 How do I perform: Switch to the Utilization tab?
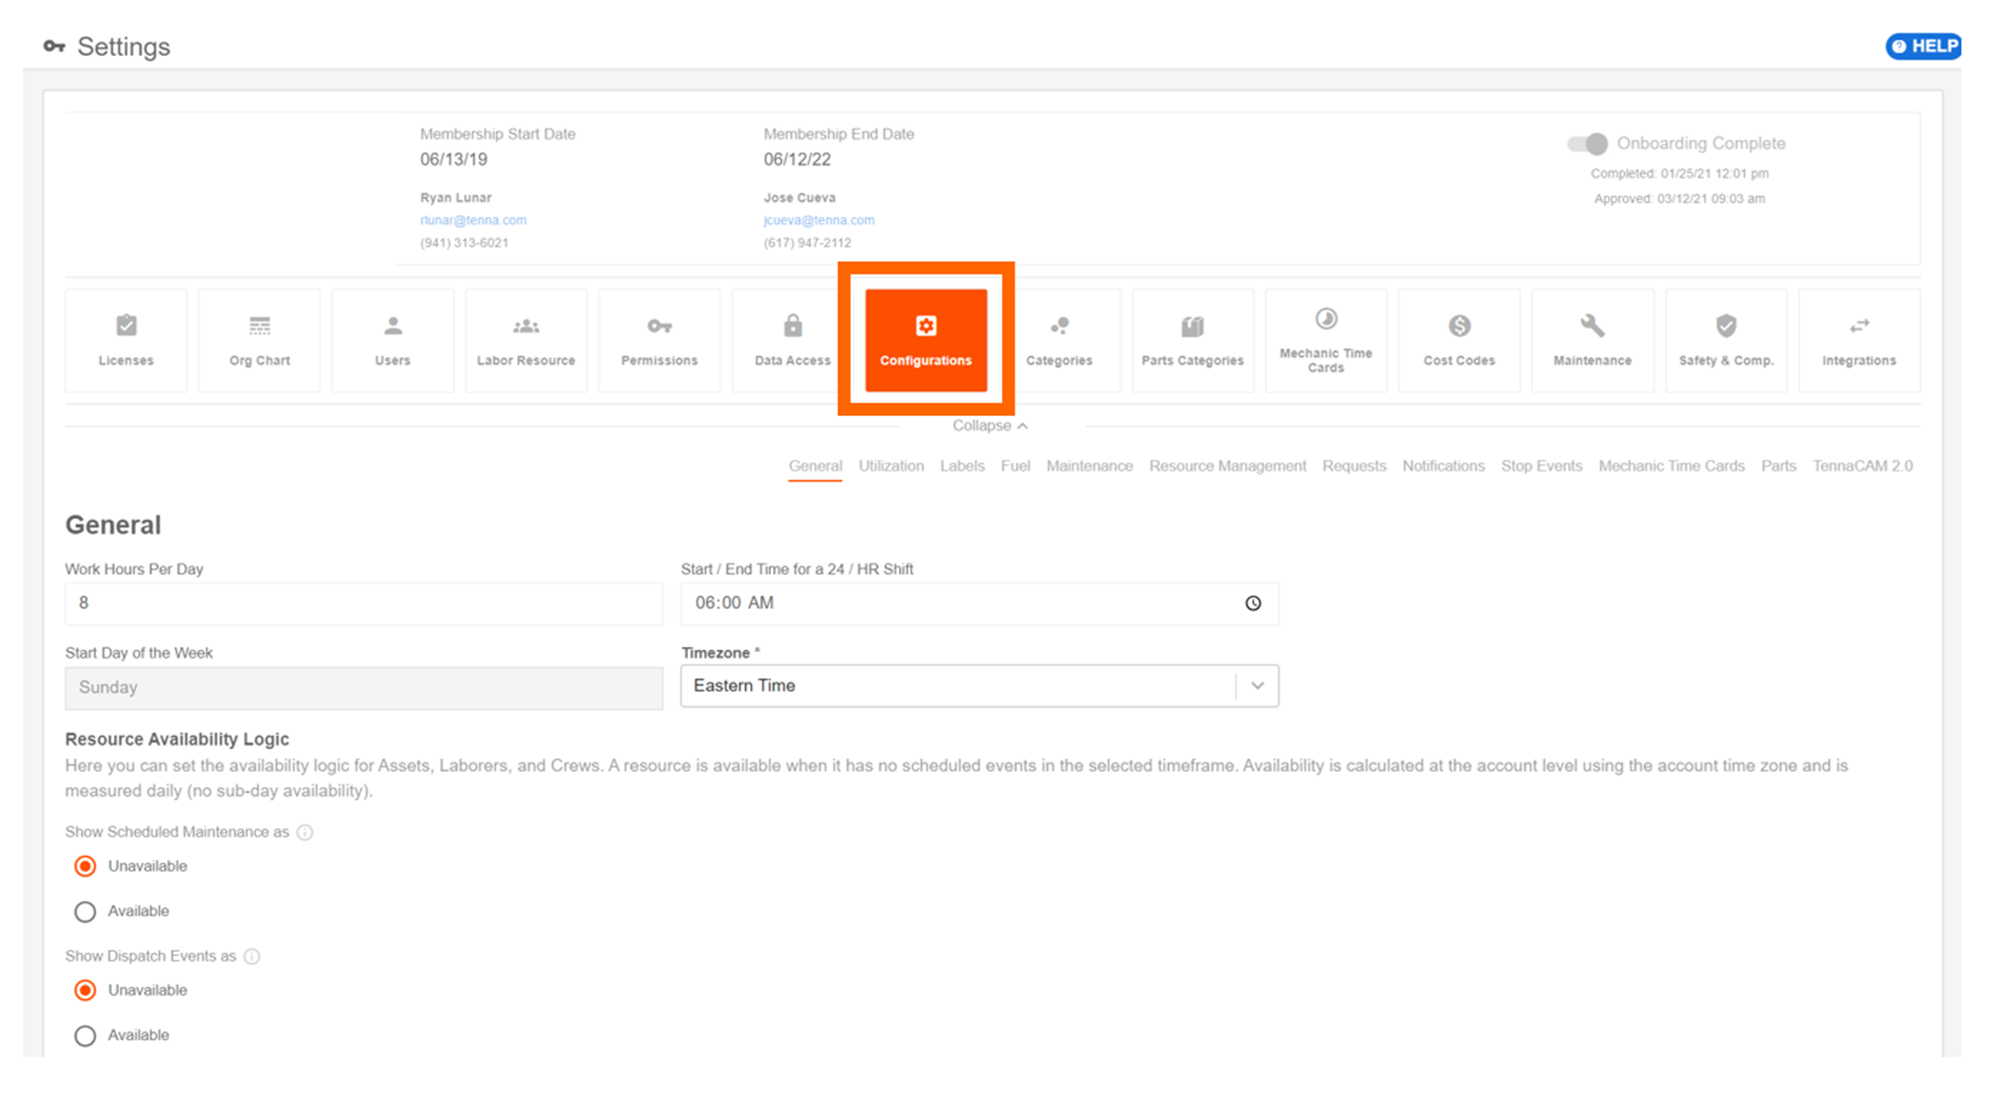[891, 466]
